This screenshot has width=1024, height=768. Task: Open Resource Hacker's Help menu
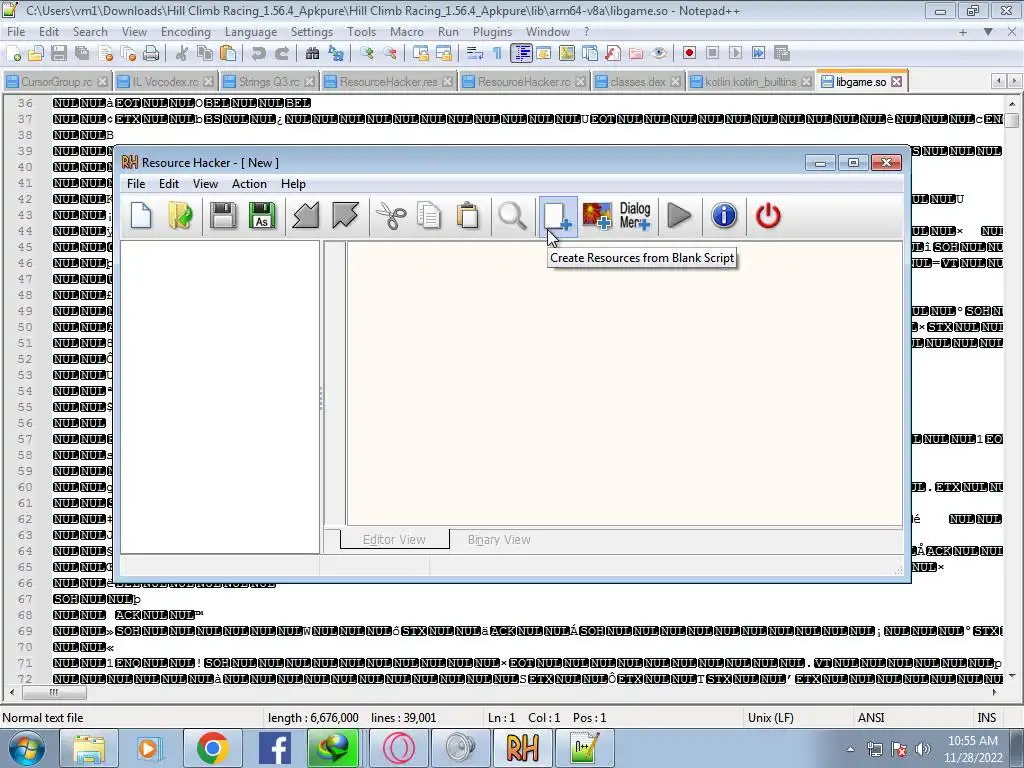293,184
